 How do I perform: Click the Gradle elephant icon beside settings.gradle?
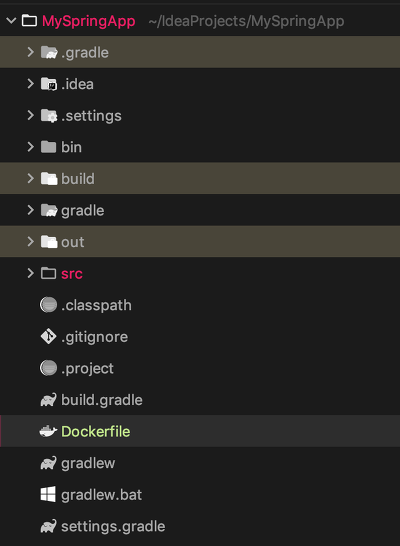(48, 526)
